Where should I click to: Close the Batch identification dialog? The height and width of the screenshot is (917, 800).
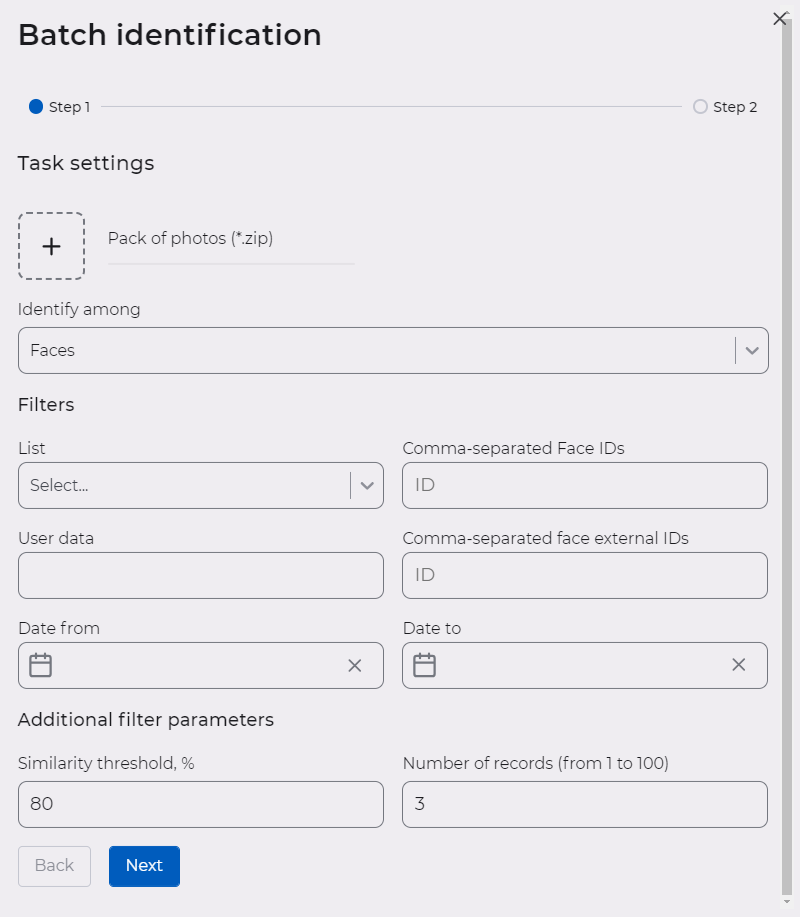[778, 18]
